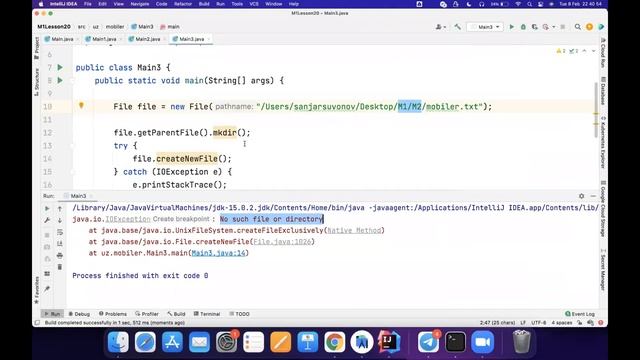
Task: Open the UTF-8 encoding selector in status bar
Action: pos(538,323)
